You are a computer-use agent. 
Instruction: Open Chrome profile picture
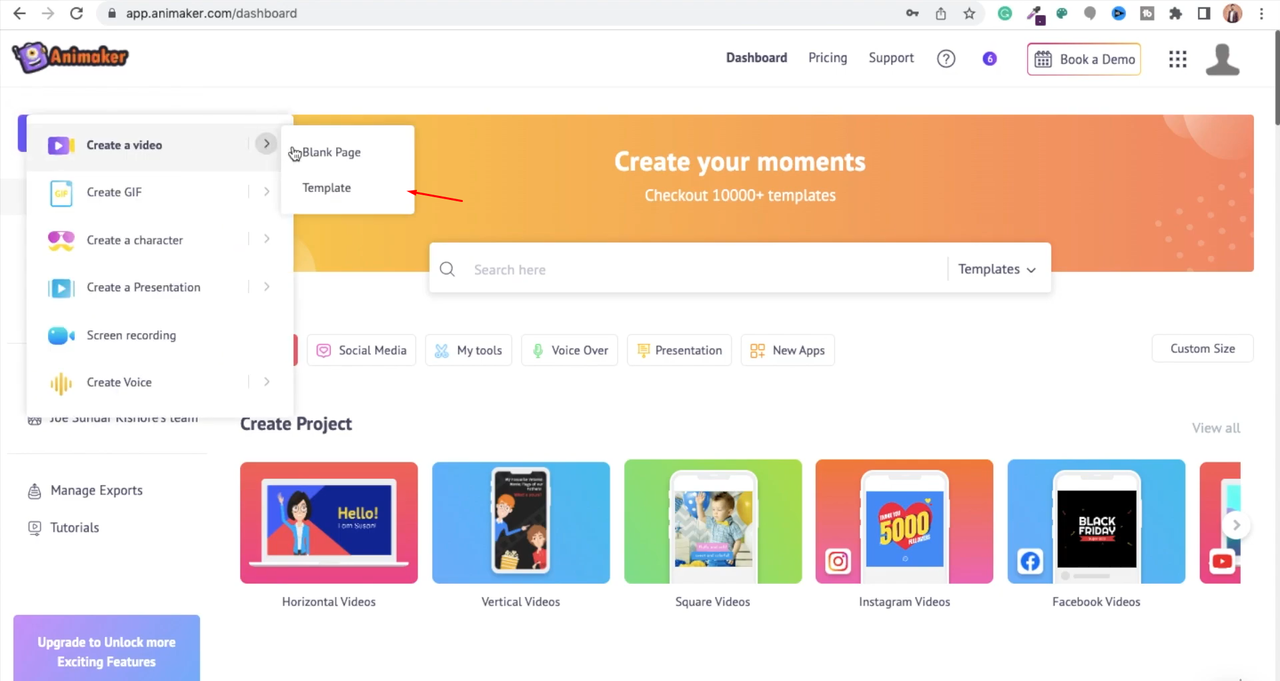(1233, 13)
